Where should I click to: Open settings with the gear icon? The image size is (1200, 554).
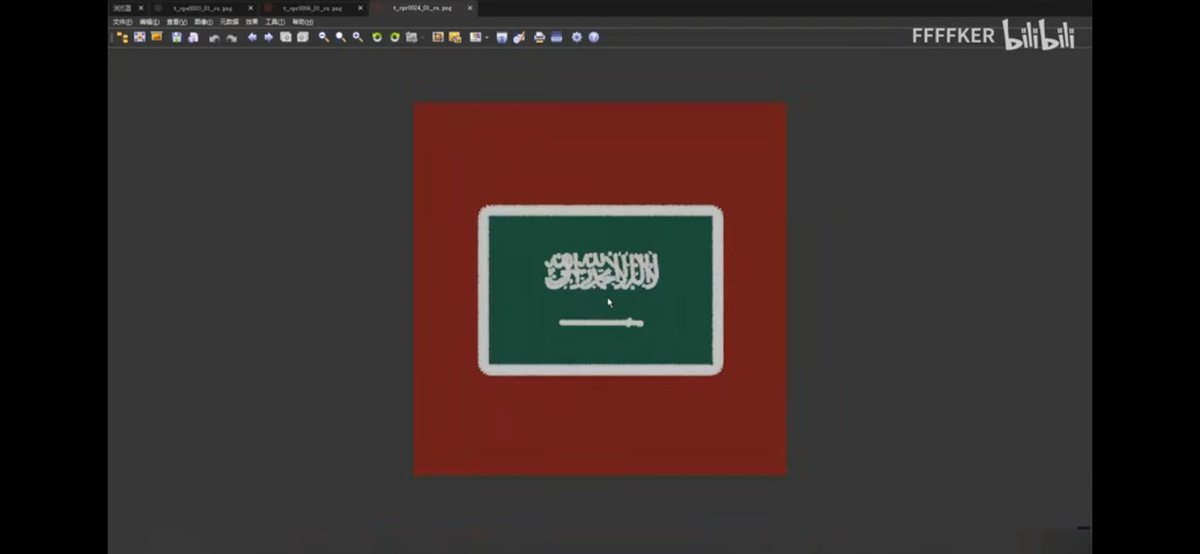click(x=577, y=37)
